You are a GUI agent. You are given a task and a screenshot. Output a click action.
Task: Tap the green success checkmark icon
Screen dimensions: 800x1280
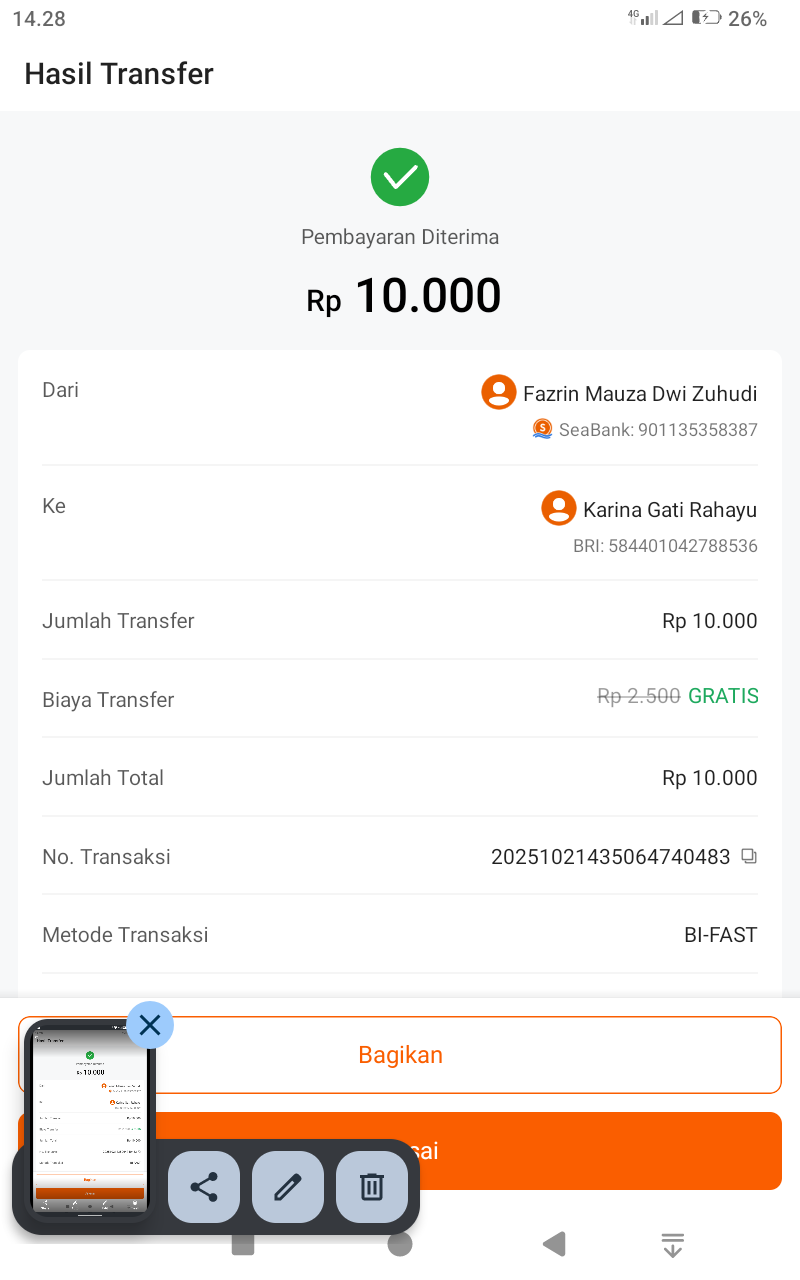point(400,177)
